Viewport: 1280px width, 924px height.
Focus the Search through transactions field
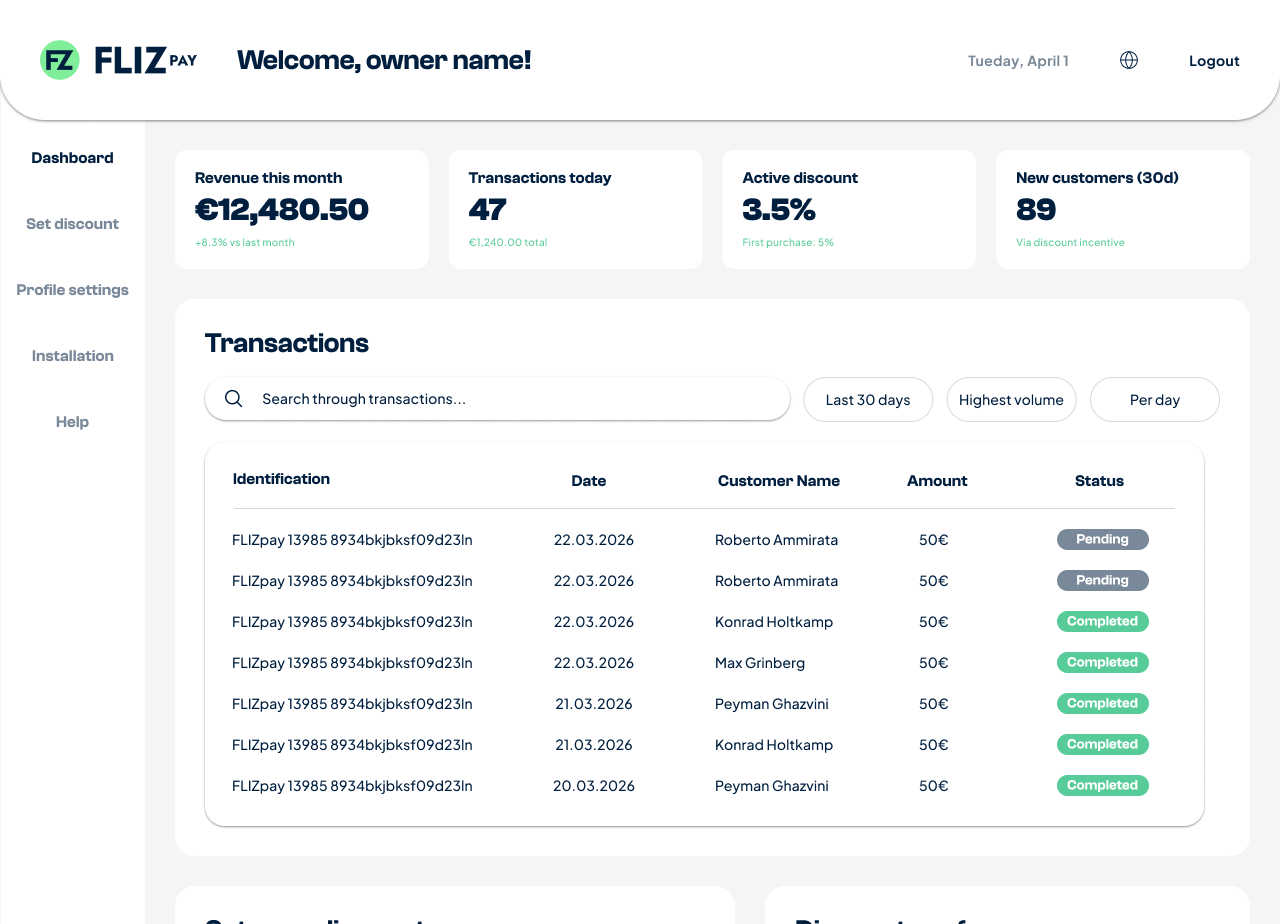(497, 399)
